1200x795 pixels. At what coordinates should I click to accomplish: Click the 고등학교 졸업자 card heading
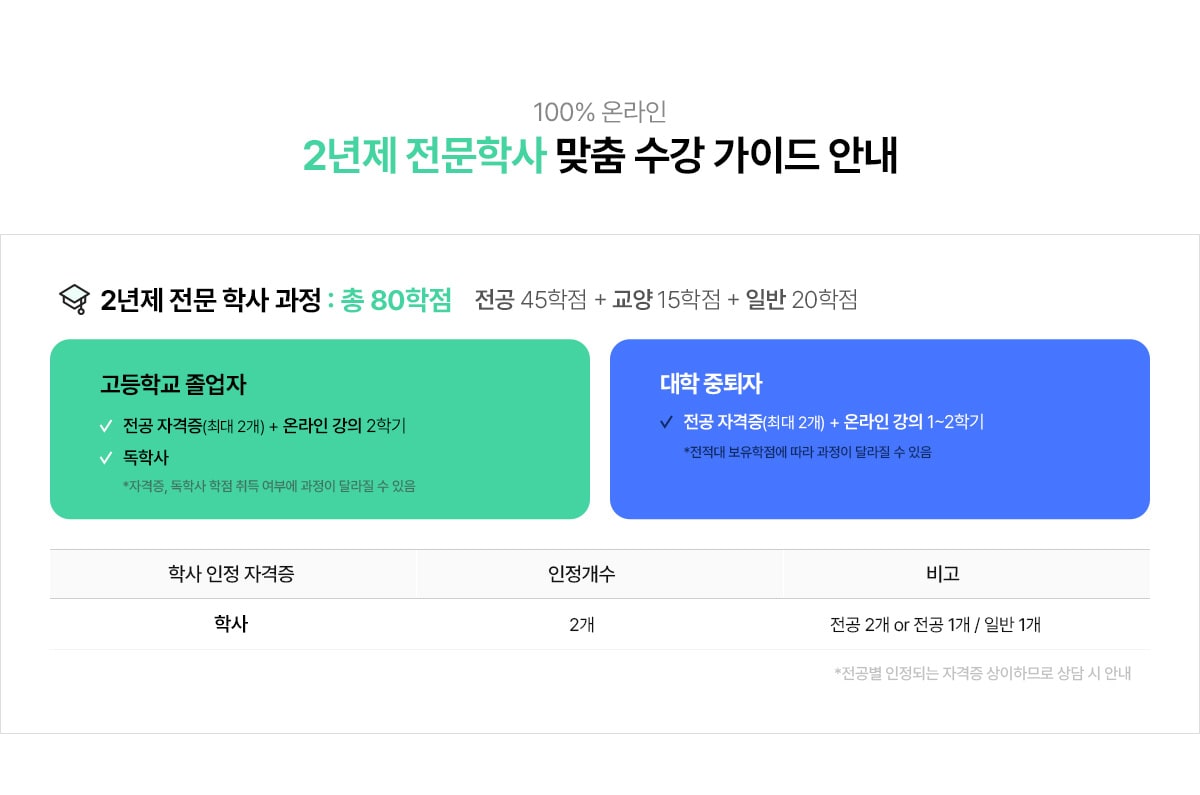[173, 384]
